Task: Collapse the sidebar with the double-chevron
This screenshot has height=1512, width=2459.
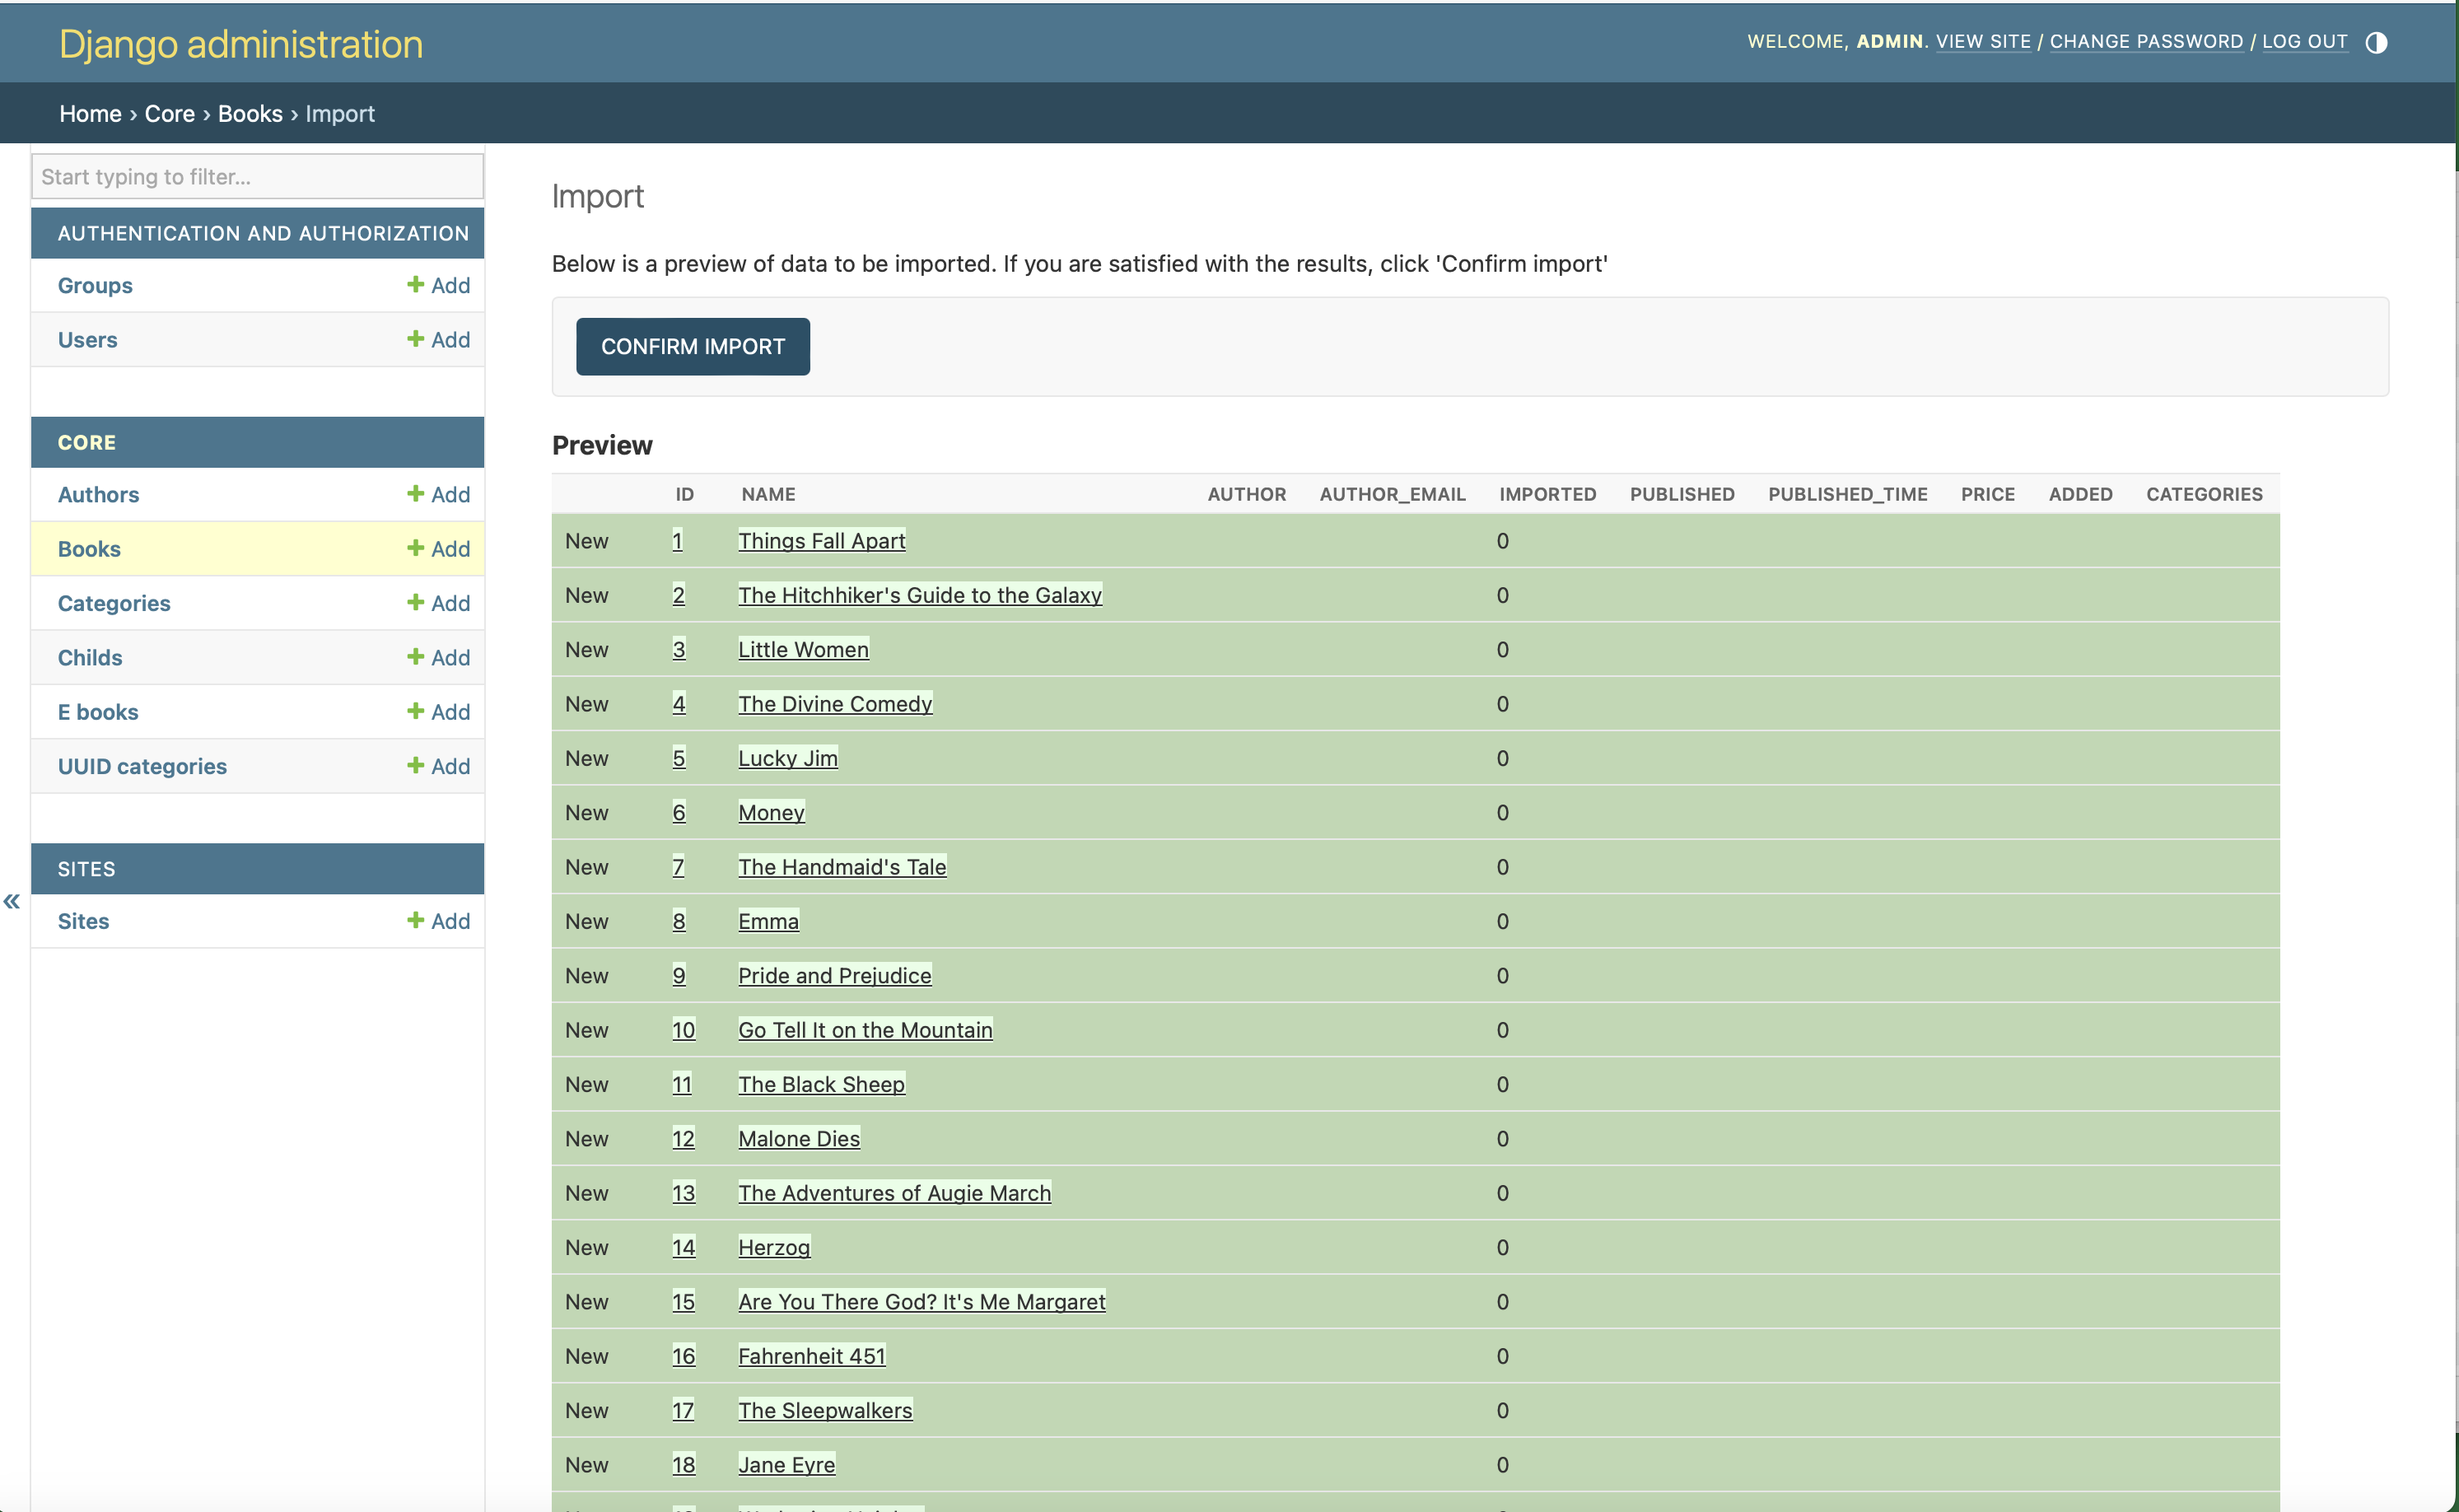Action: (12, 901)
